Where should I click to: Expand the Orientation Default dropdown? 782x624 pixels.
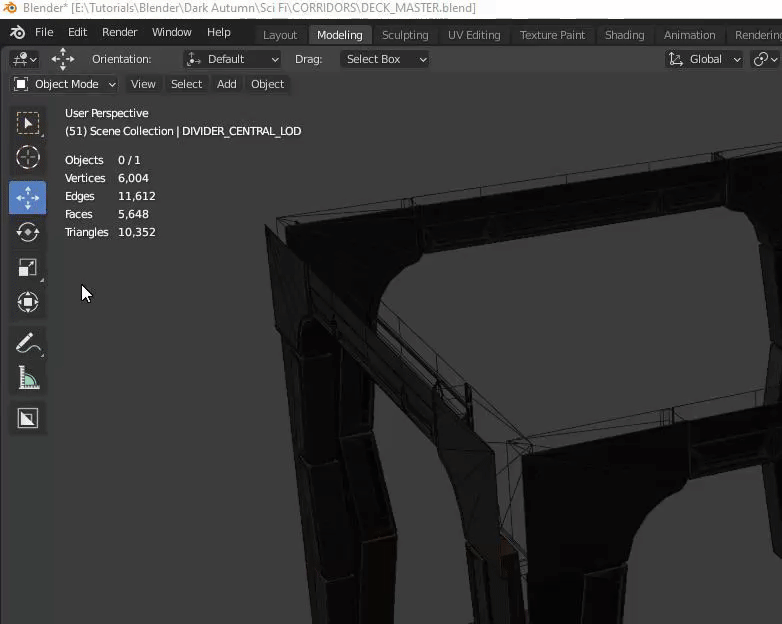coord(233,59)
